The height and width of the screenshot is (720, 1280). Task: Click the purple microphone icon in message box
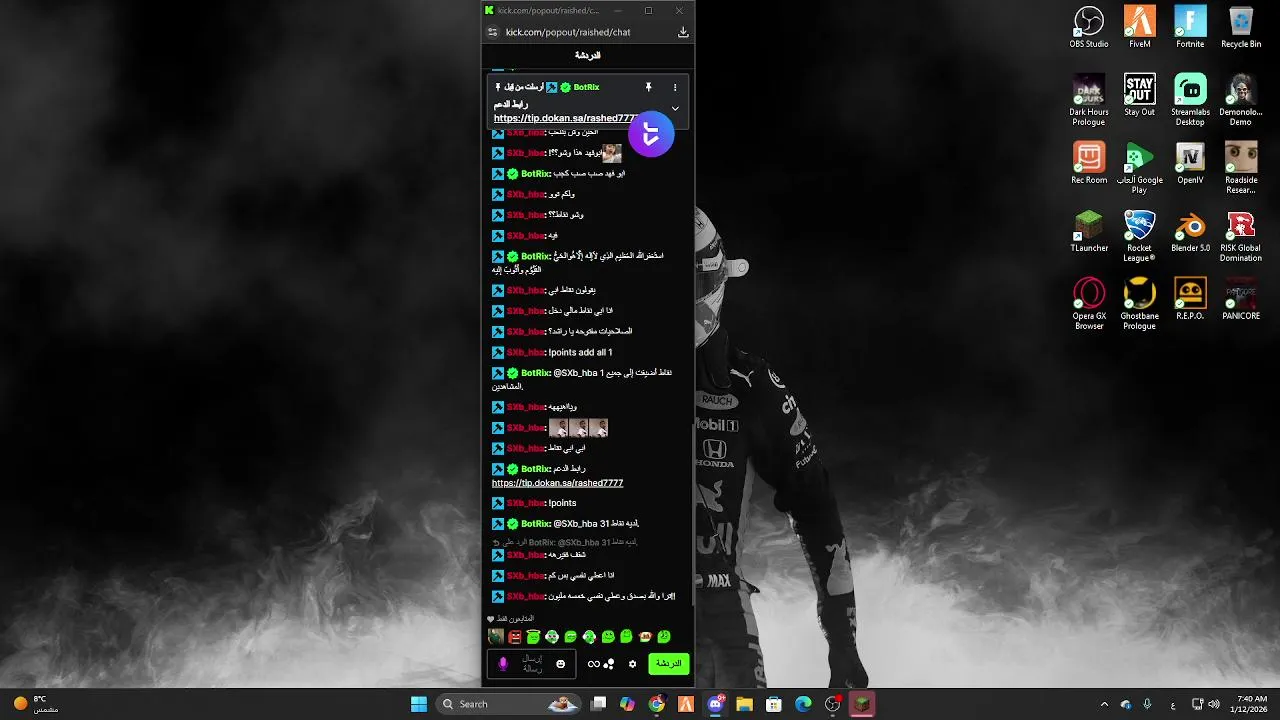point(503,663)
